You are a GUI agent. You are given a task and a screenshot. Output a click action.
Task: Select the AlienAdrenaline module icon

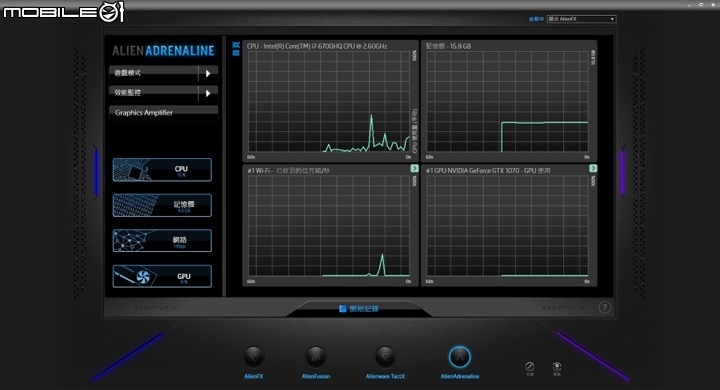pyautogui.click(x=460, y=357)
